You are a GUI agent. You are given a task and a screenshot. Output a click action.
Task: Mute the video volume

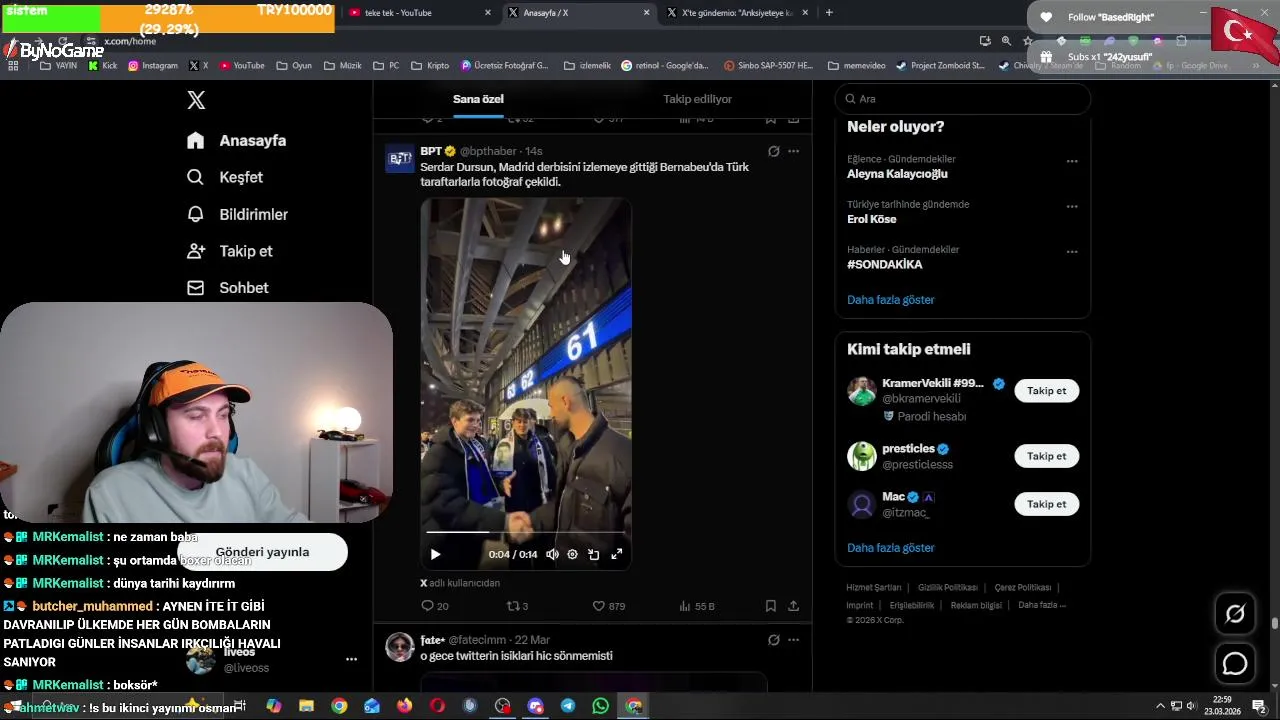[552, 554]
